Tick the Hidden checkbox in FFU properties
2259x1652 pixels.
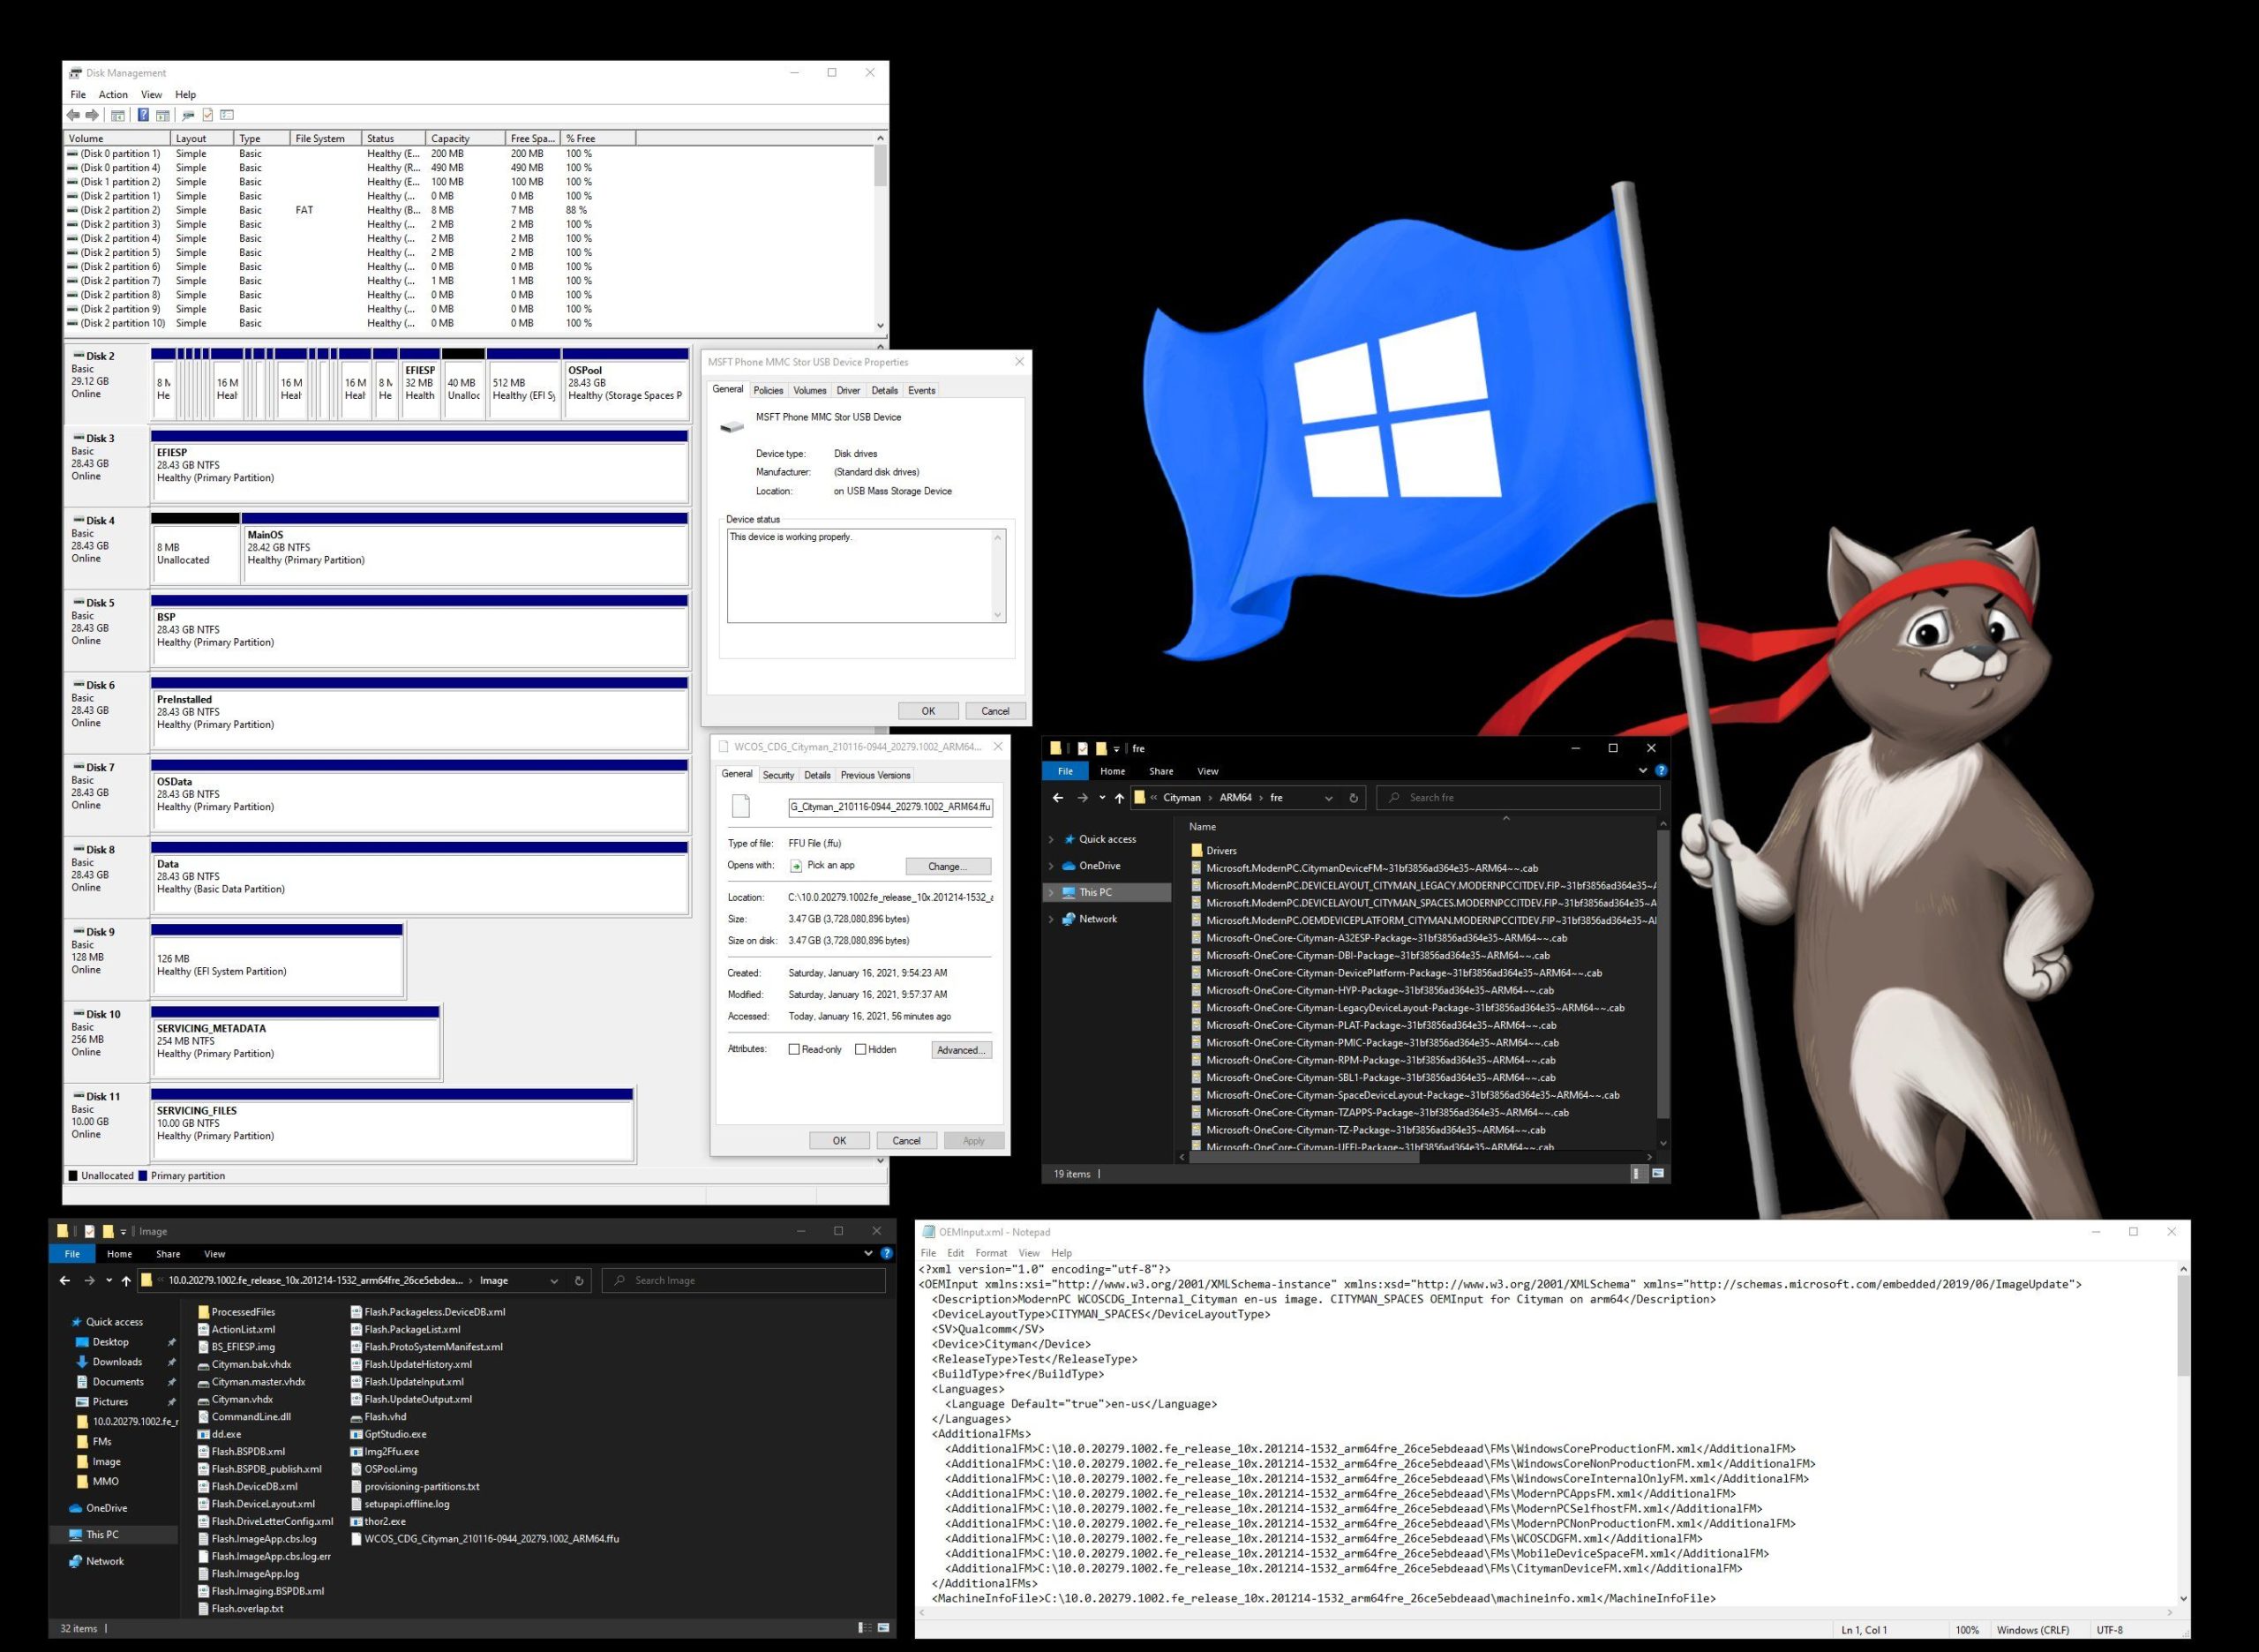(x=860, y=1049)
